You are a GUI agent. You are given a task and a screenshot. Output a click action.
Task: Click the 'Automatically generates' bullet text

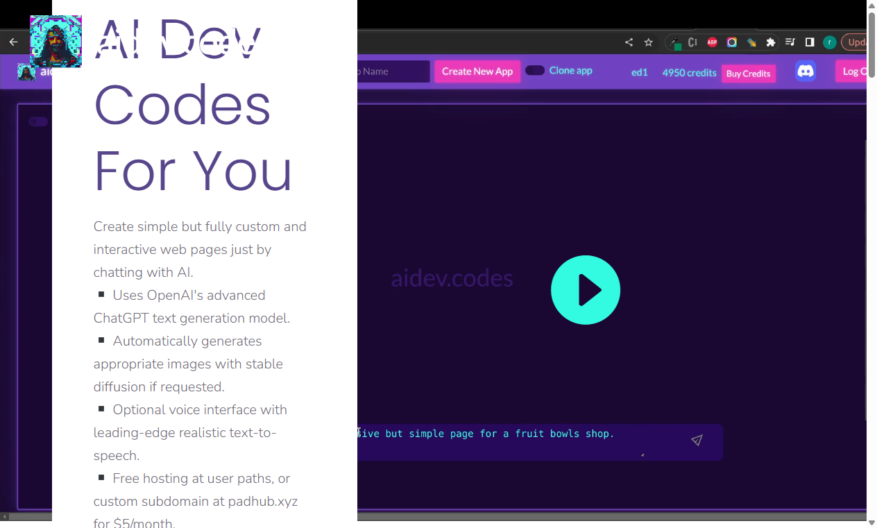pos(187,341)
